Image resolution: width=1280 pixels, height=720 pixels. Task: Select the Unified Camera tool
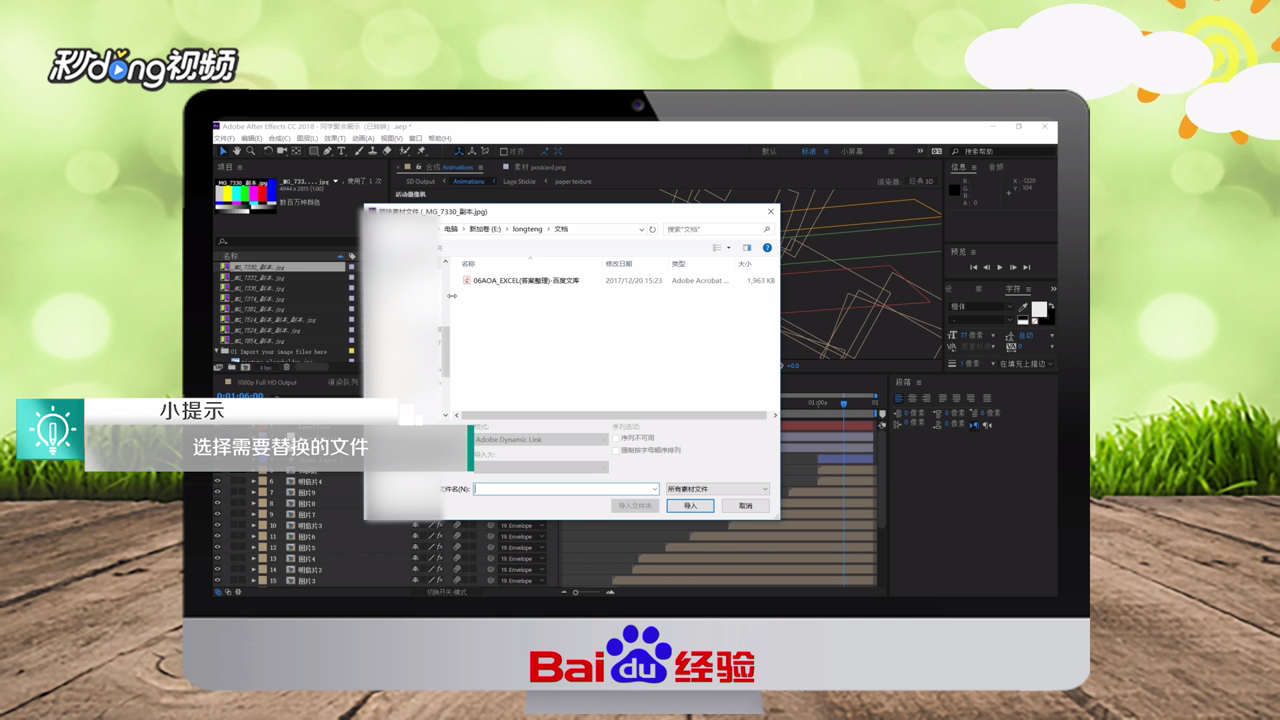[282, 151]
